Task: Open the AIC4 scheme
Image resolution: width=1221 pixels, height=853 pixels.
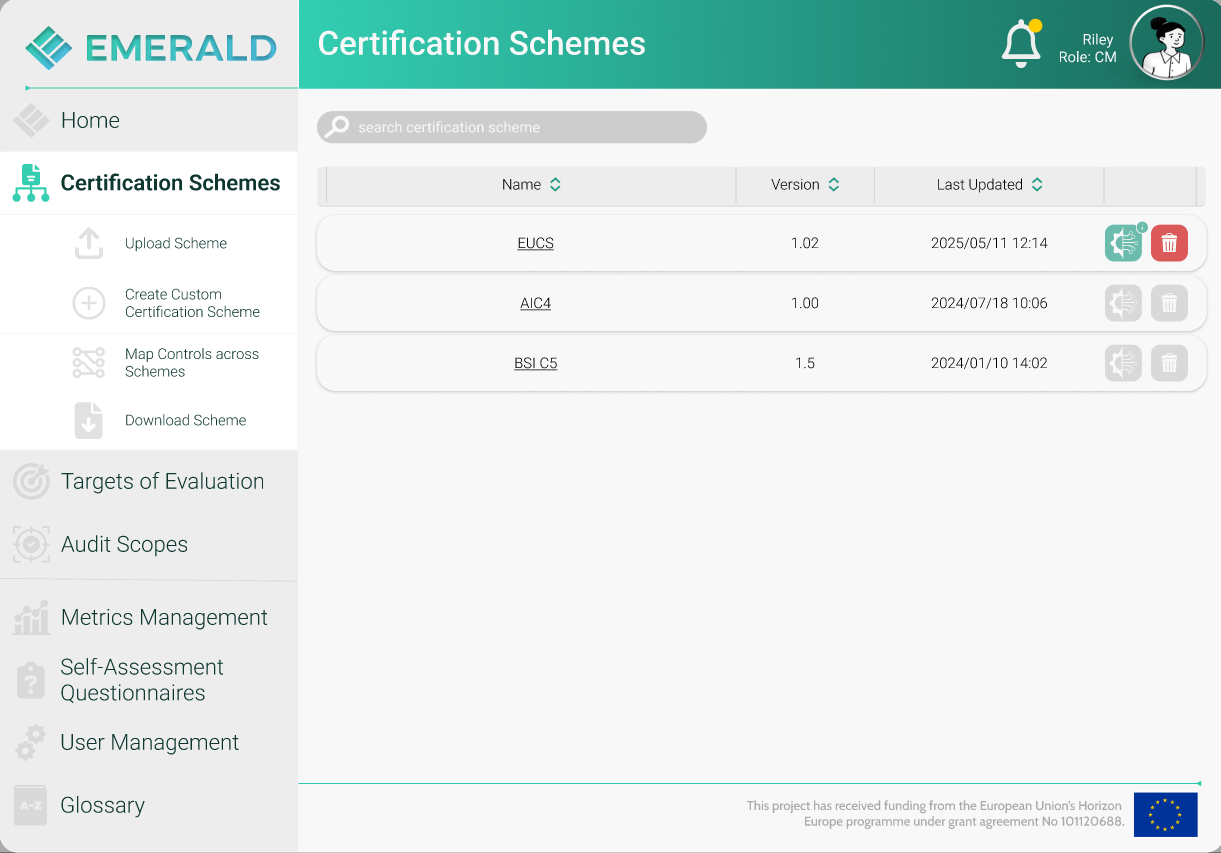Action: [535, 303]
